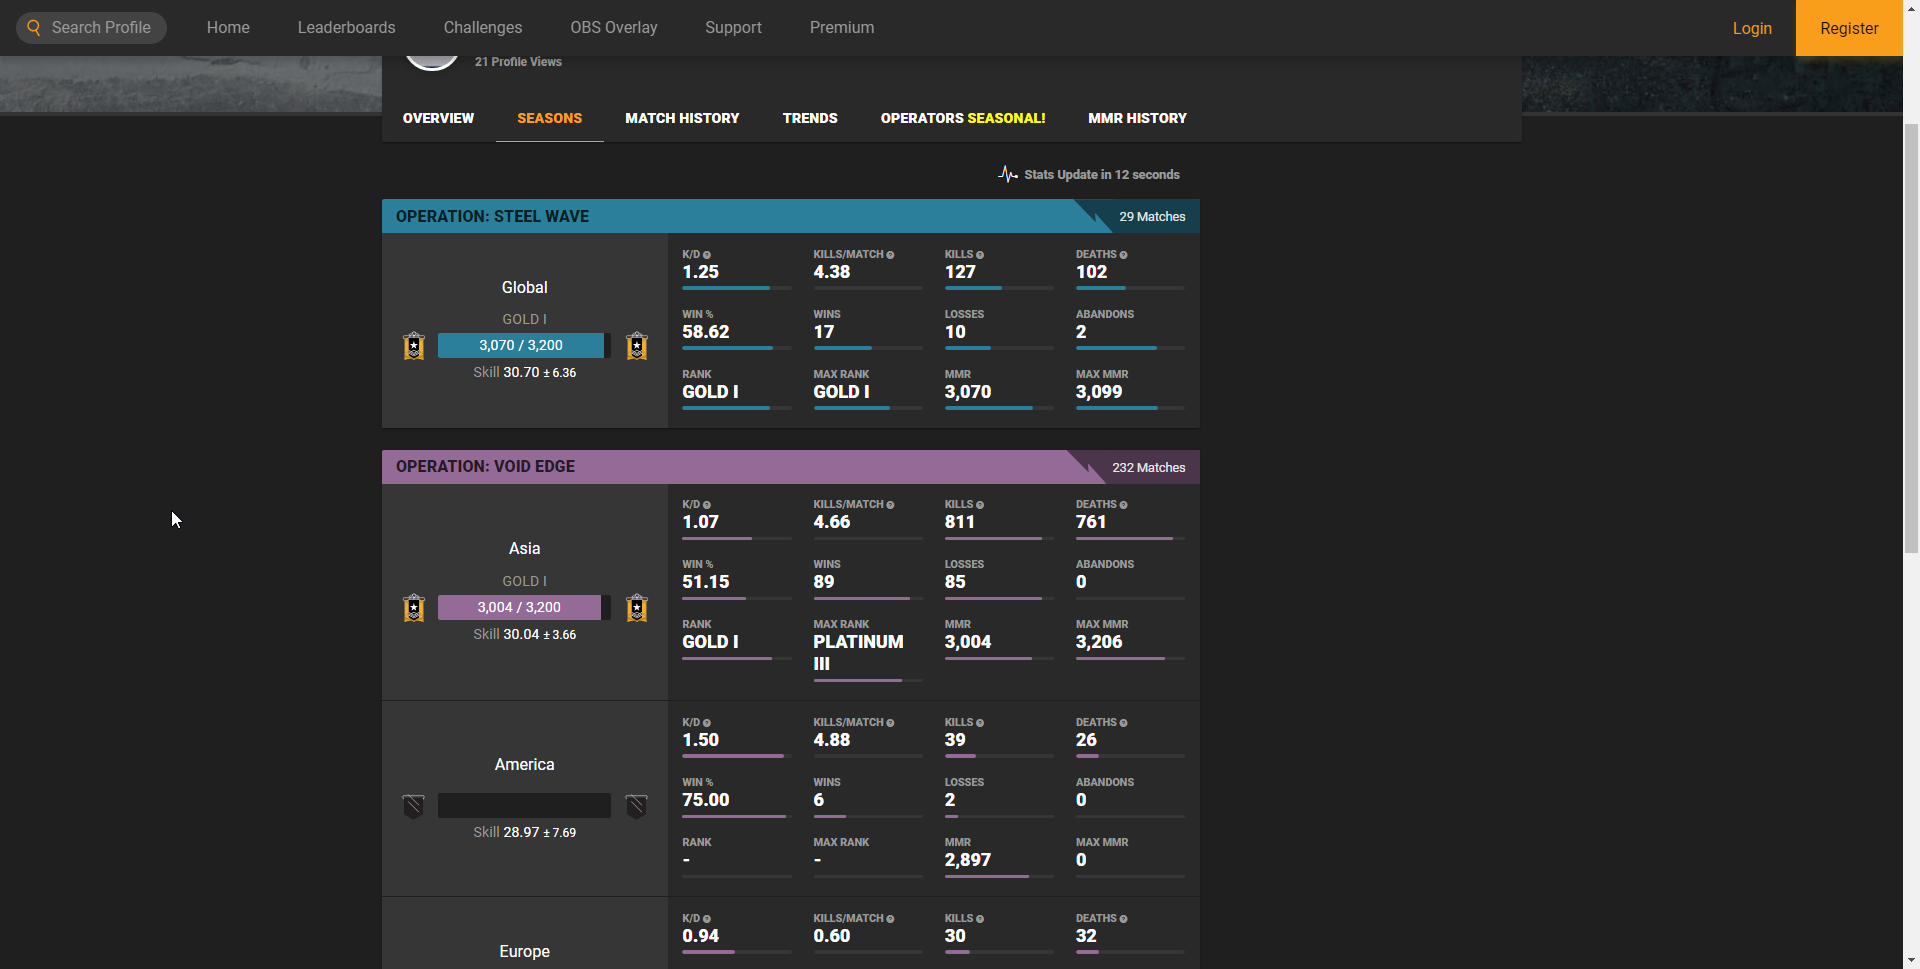The image size is (1920, 969).
Task: Click the magnifier icon in Search Profile
Action: point(34,28)
